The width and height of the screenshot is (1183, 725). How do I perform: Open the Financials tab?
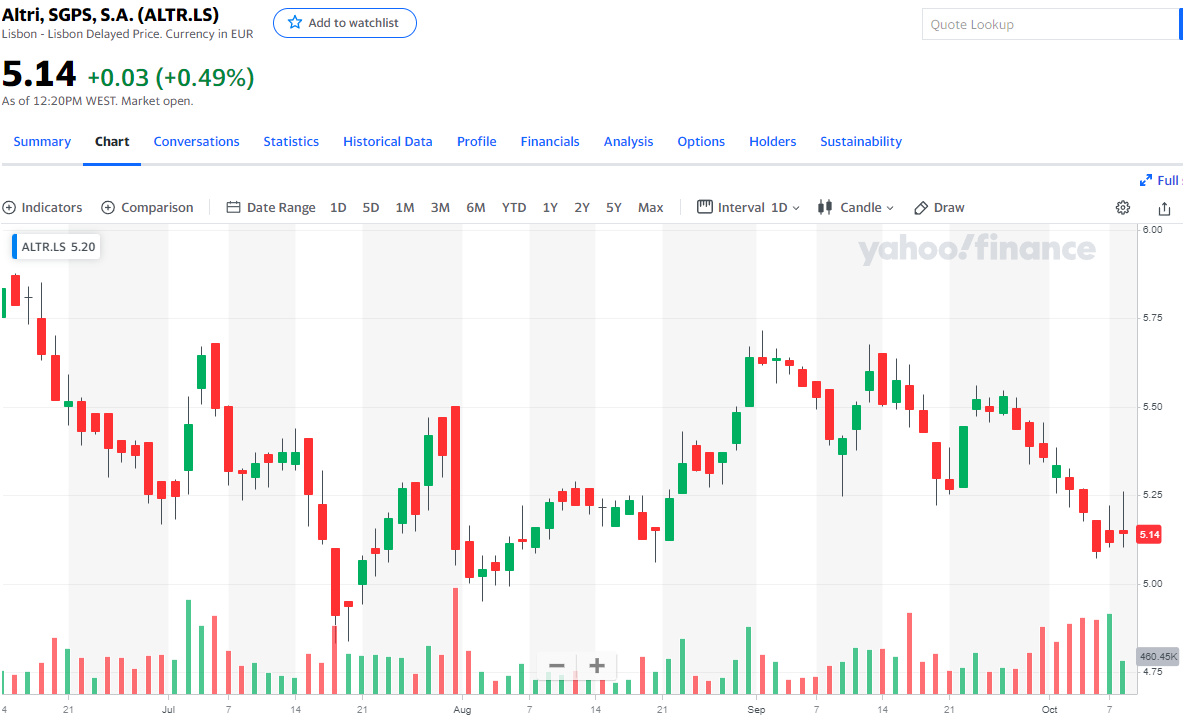point(550,142)
